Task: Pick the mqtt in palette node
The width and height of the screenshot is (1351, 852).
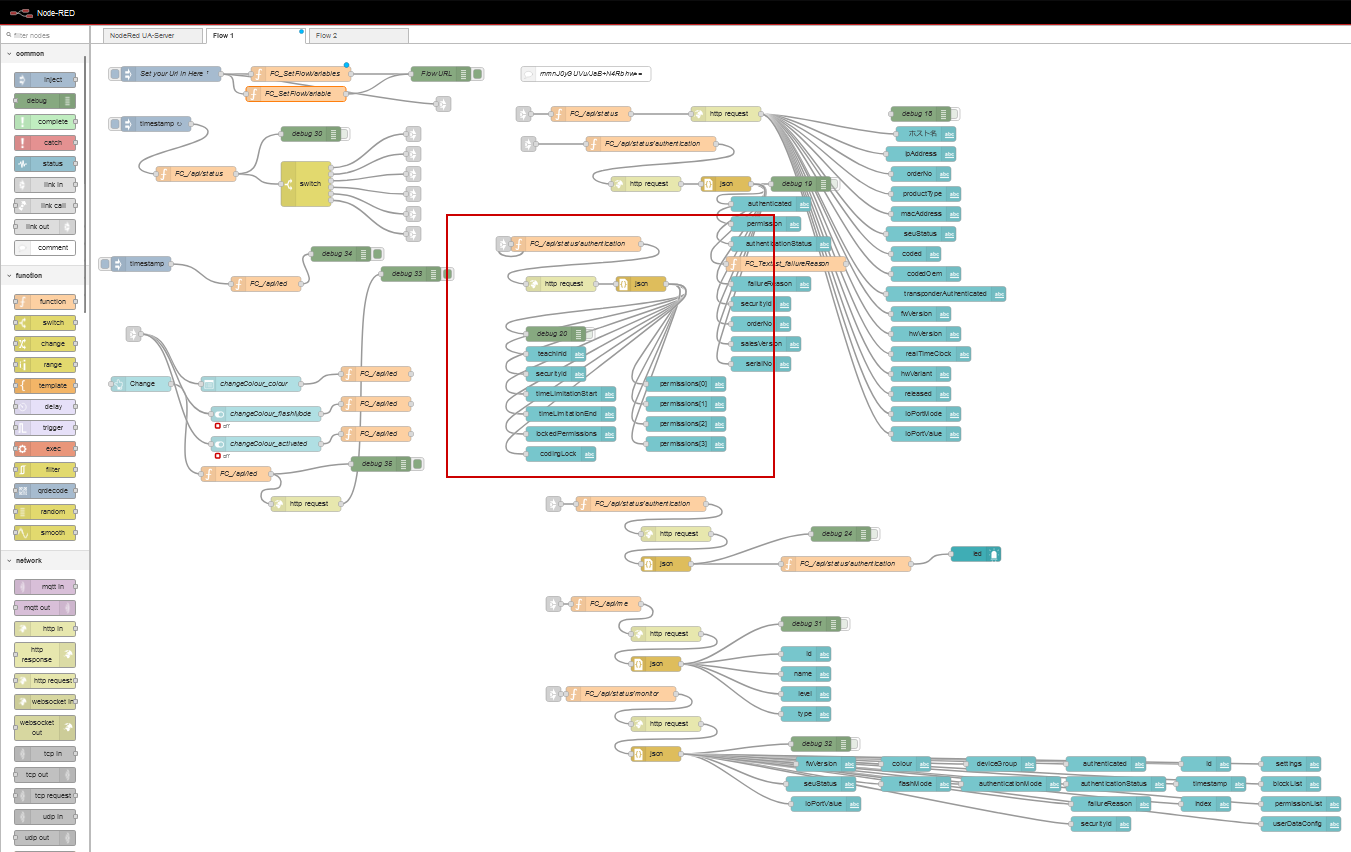Action: click(45, 587)
